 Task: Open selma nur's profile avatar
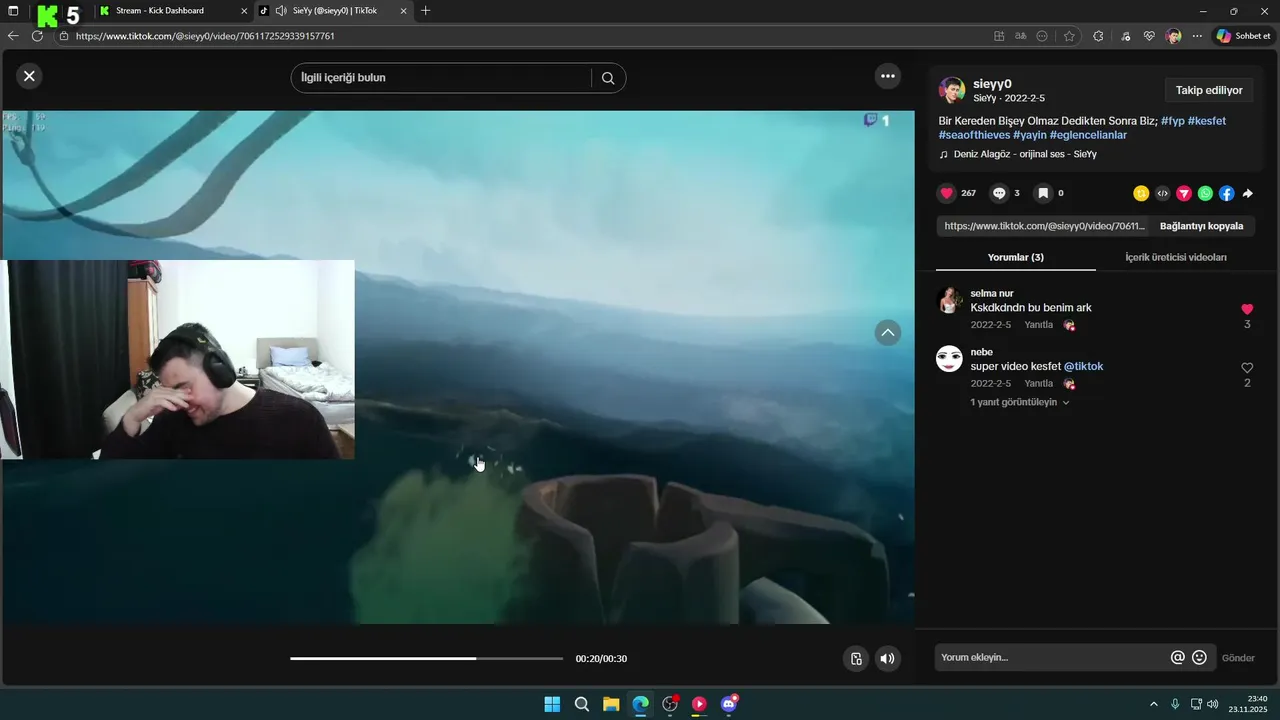click(949, 300)
